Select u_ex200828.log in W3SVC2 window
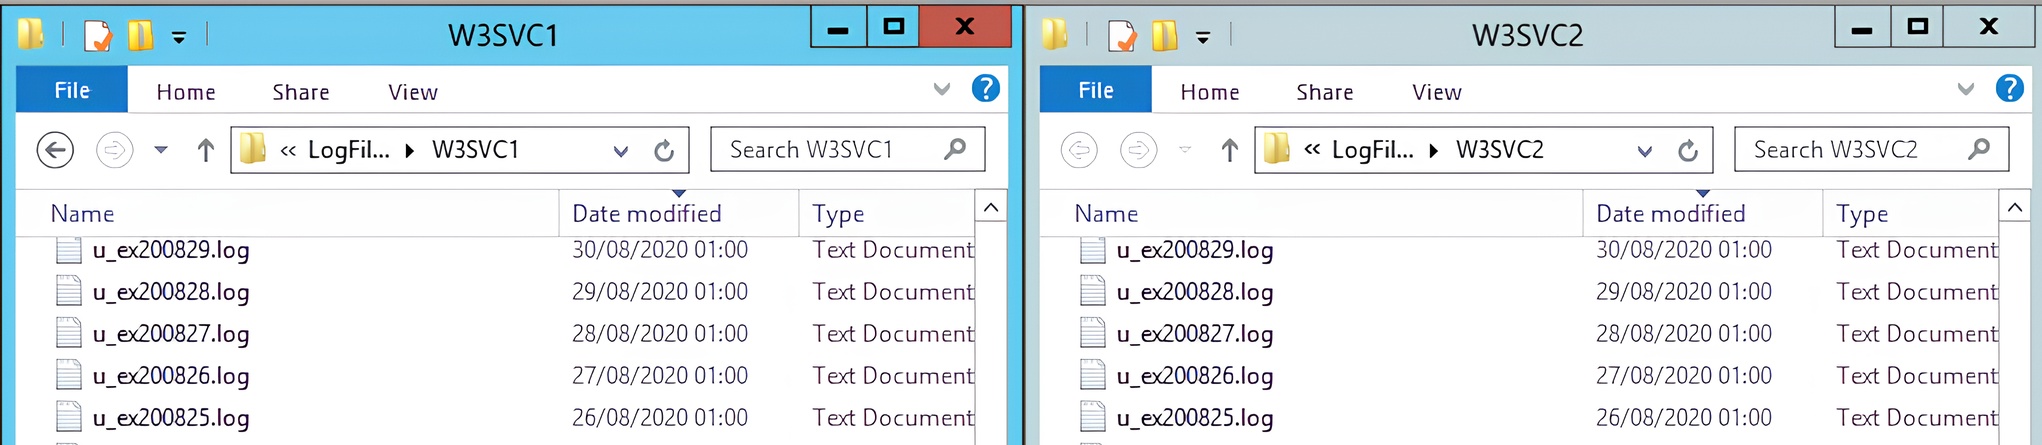Viewport: 2042px width, 445px height. (1195, 292)
